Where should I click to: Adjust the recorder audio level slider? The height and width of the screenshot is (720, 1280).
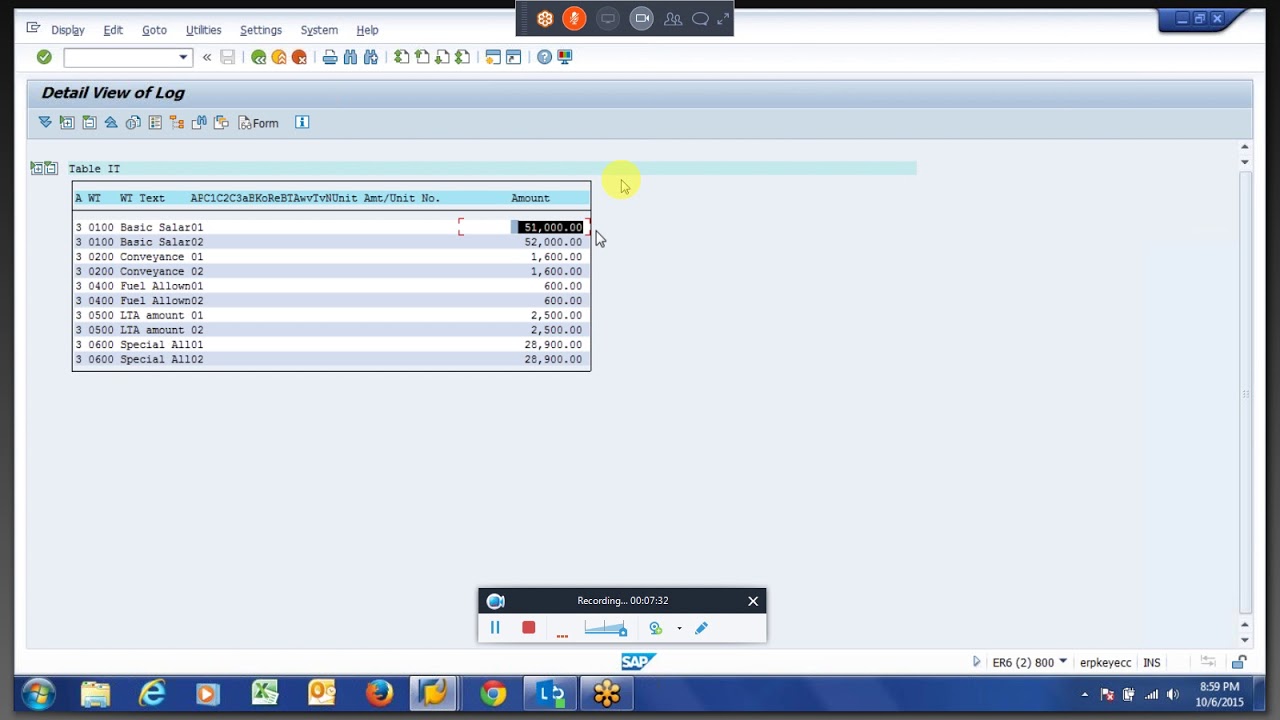pyautogui.click(x=606, y=628)
